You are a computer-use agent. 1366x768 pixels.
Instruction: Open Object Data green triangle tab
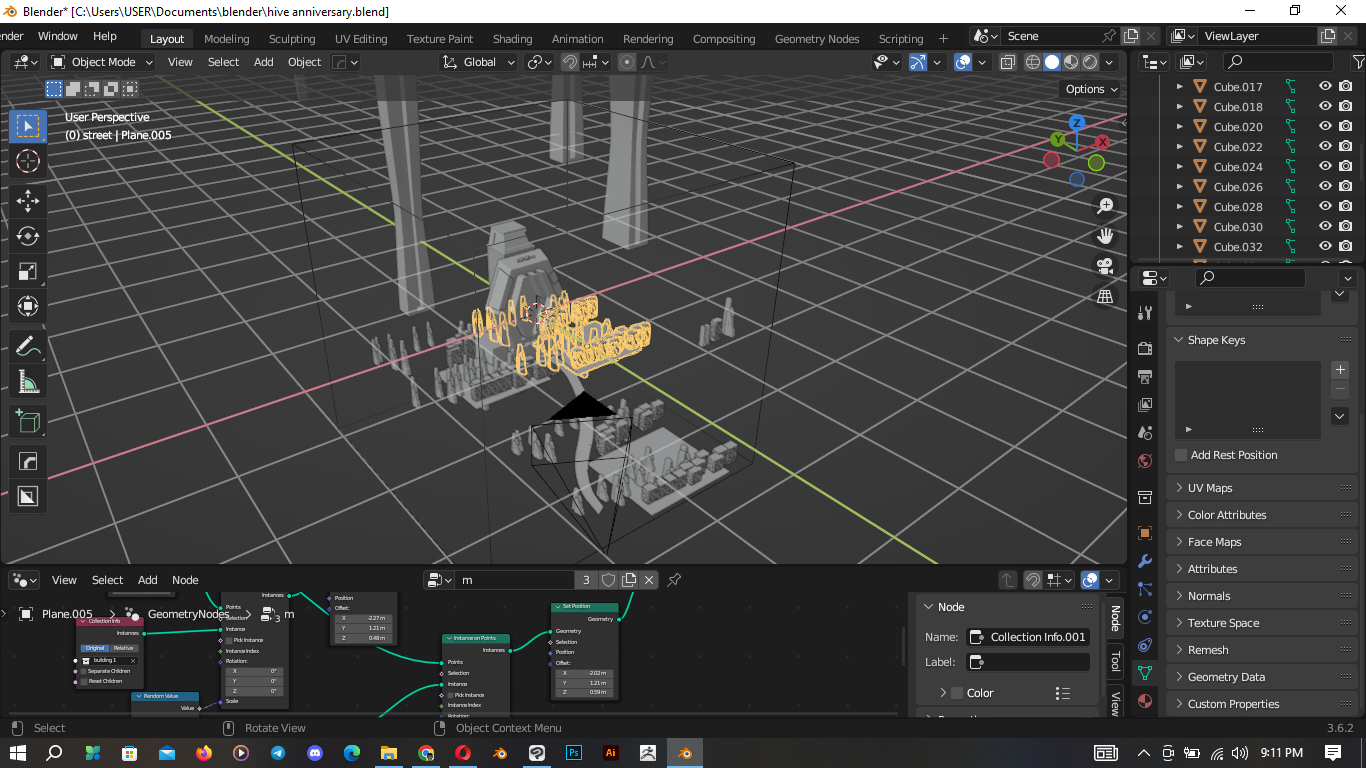(1146, 673)
